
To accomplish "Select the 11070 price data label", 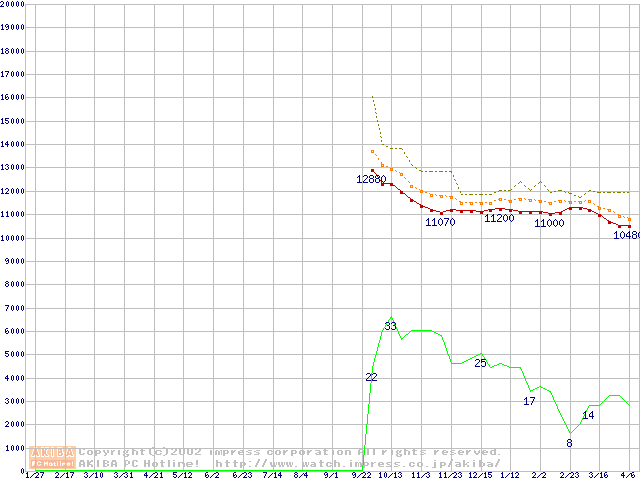I will [x=440, y=222].
